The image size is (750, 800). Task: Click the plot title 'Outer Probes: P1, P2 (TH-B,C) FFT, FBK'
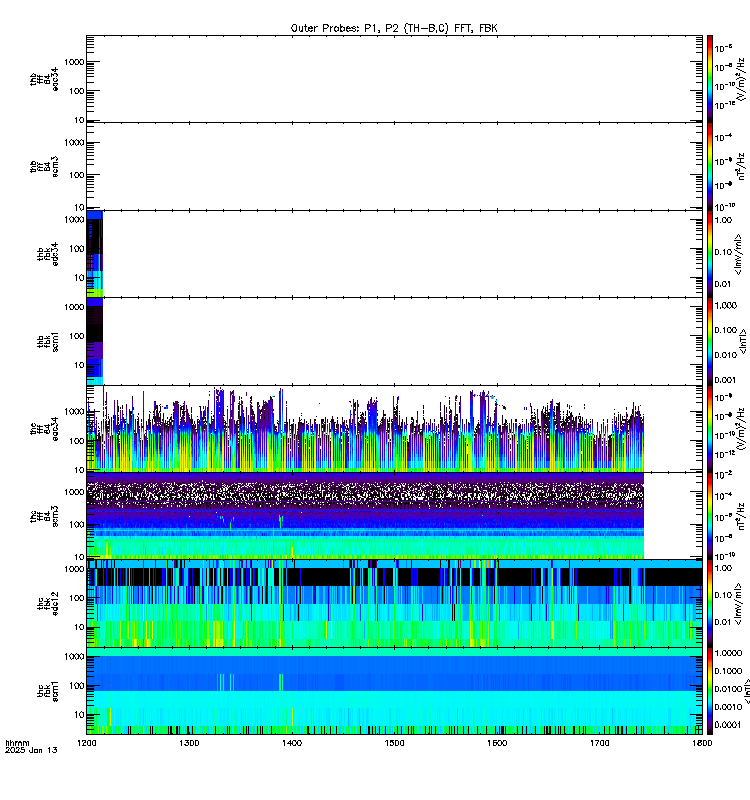click(x=394, y=28)
